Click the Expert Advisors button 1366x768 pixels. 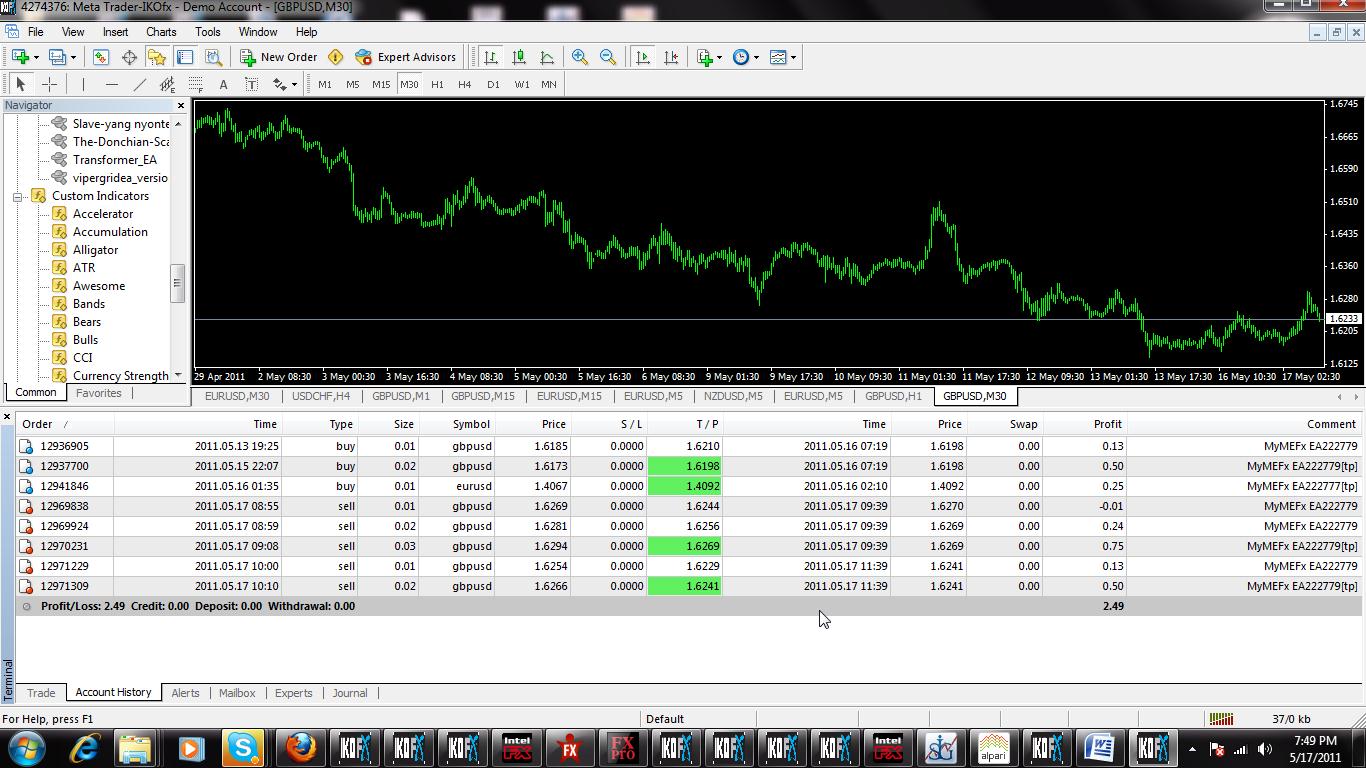point(405,57)
